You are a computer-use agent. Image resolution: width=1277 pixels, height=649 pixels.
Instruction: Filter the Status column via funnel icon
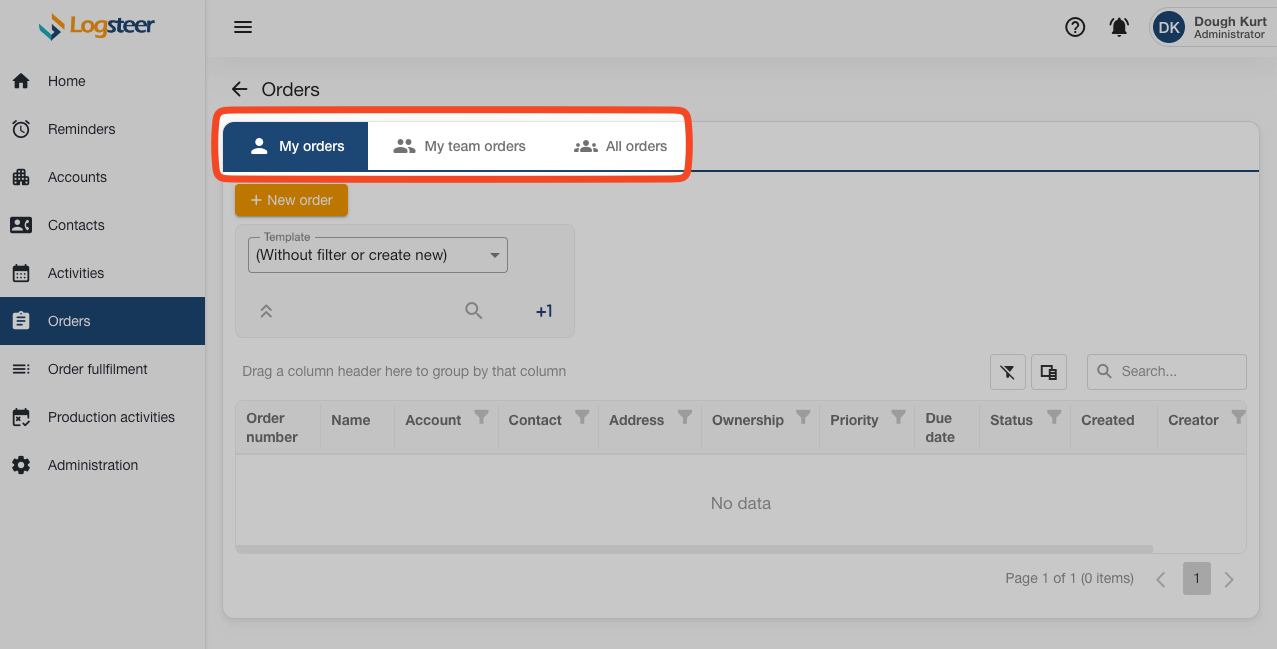pos(1054,417)
